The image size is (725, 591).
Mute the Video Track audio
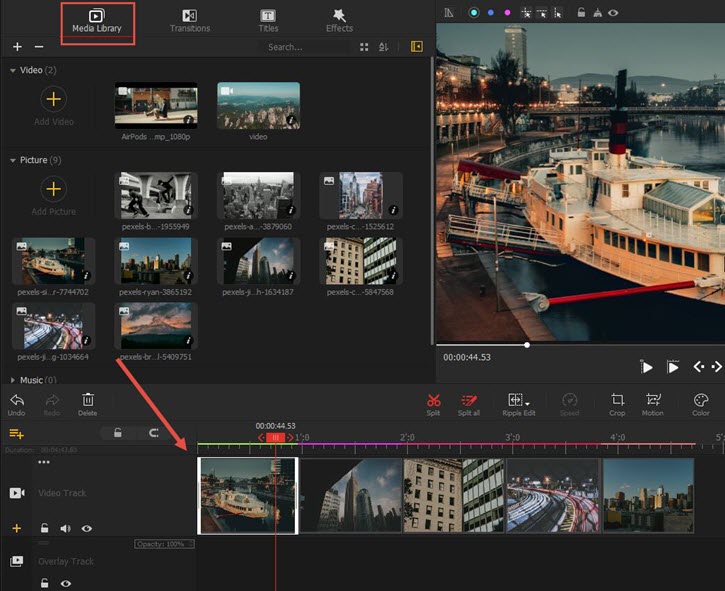pyautogui.click(x=66, y=528)
